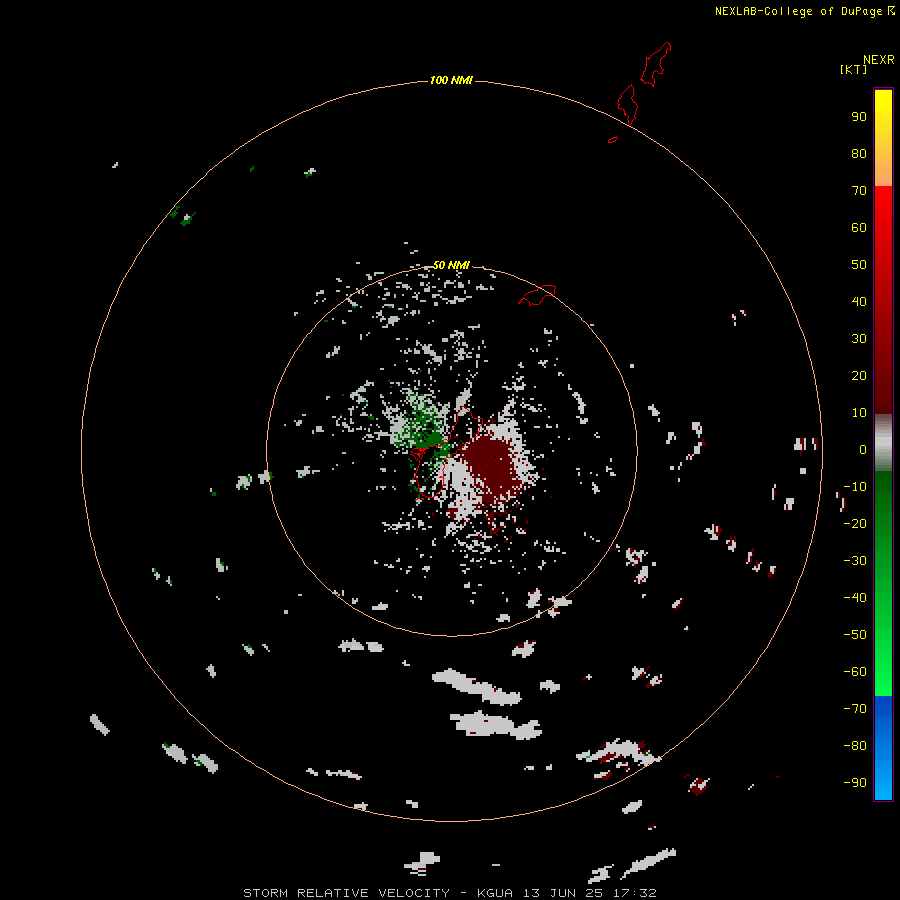
Task: Click the -80 value on the velocity scale
Action: (x=855, y=746)
